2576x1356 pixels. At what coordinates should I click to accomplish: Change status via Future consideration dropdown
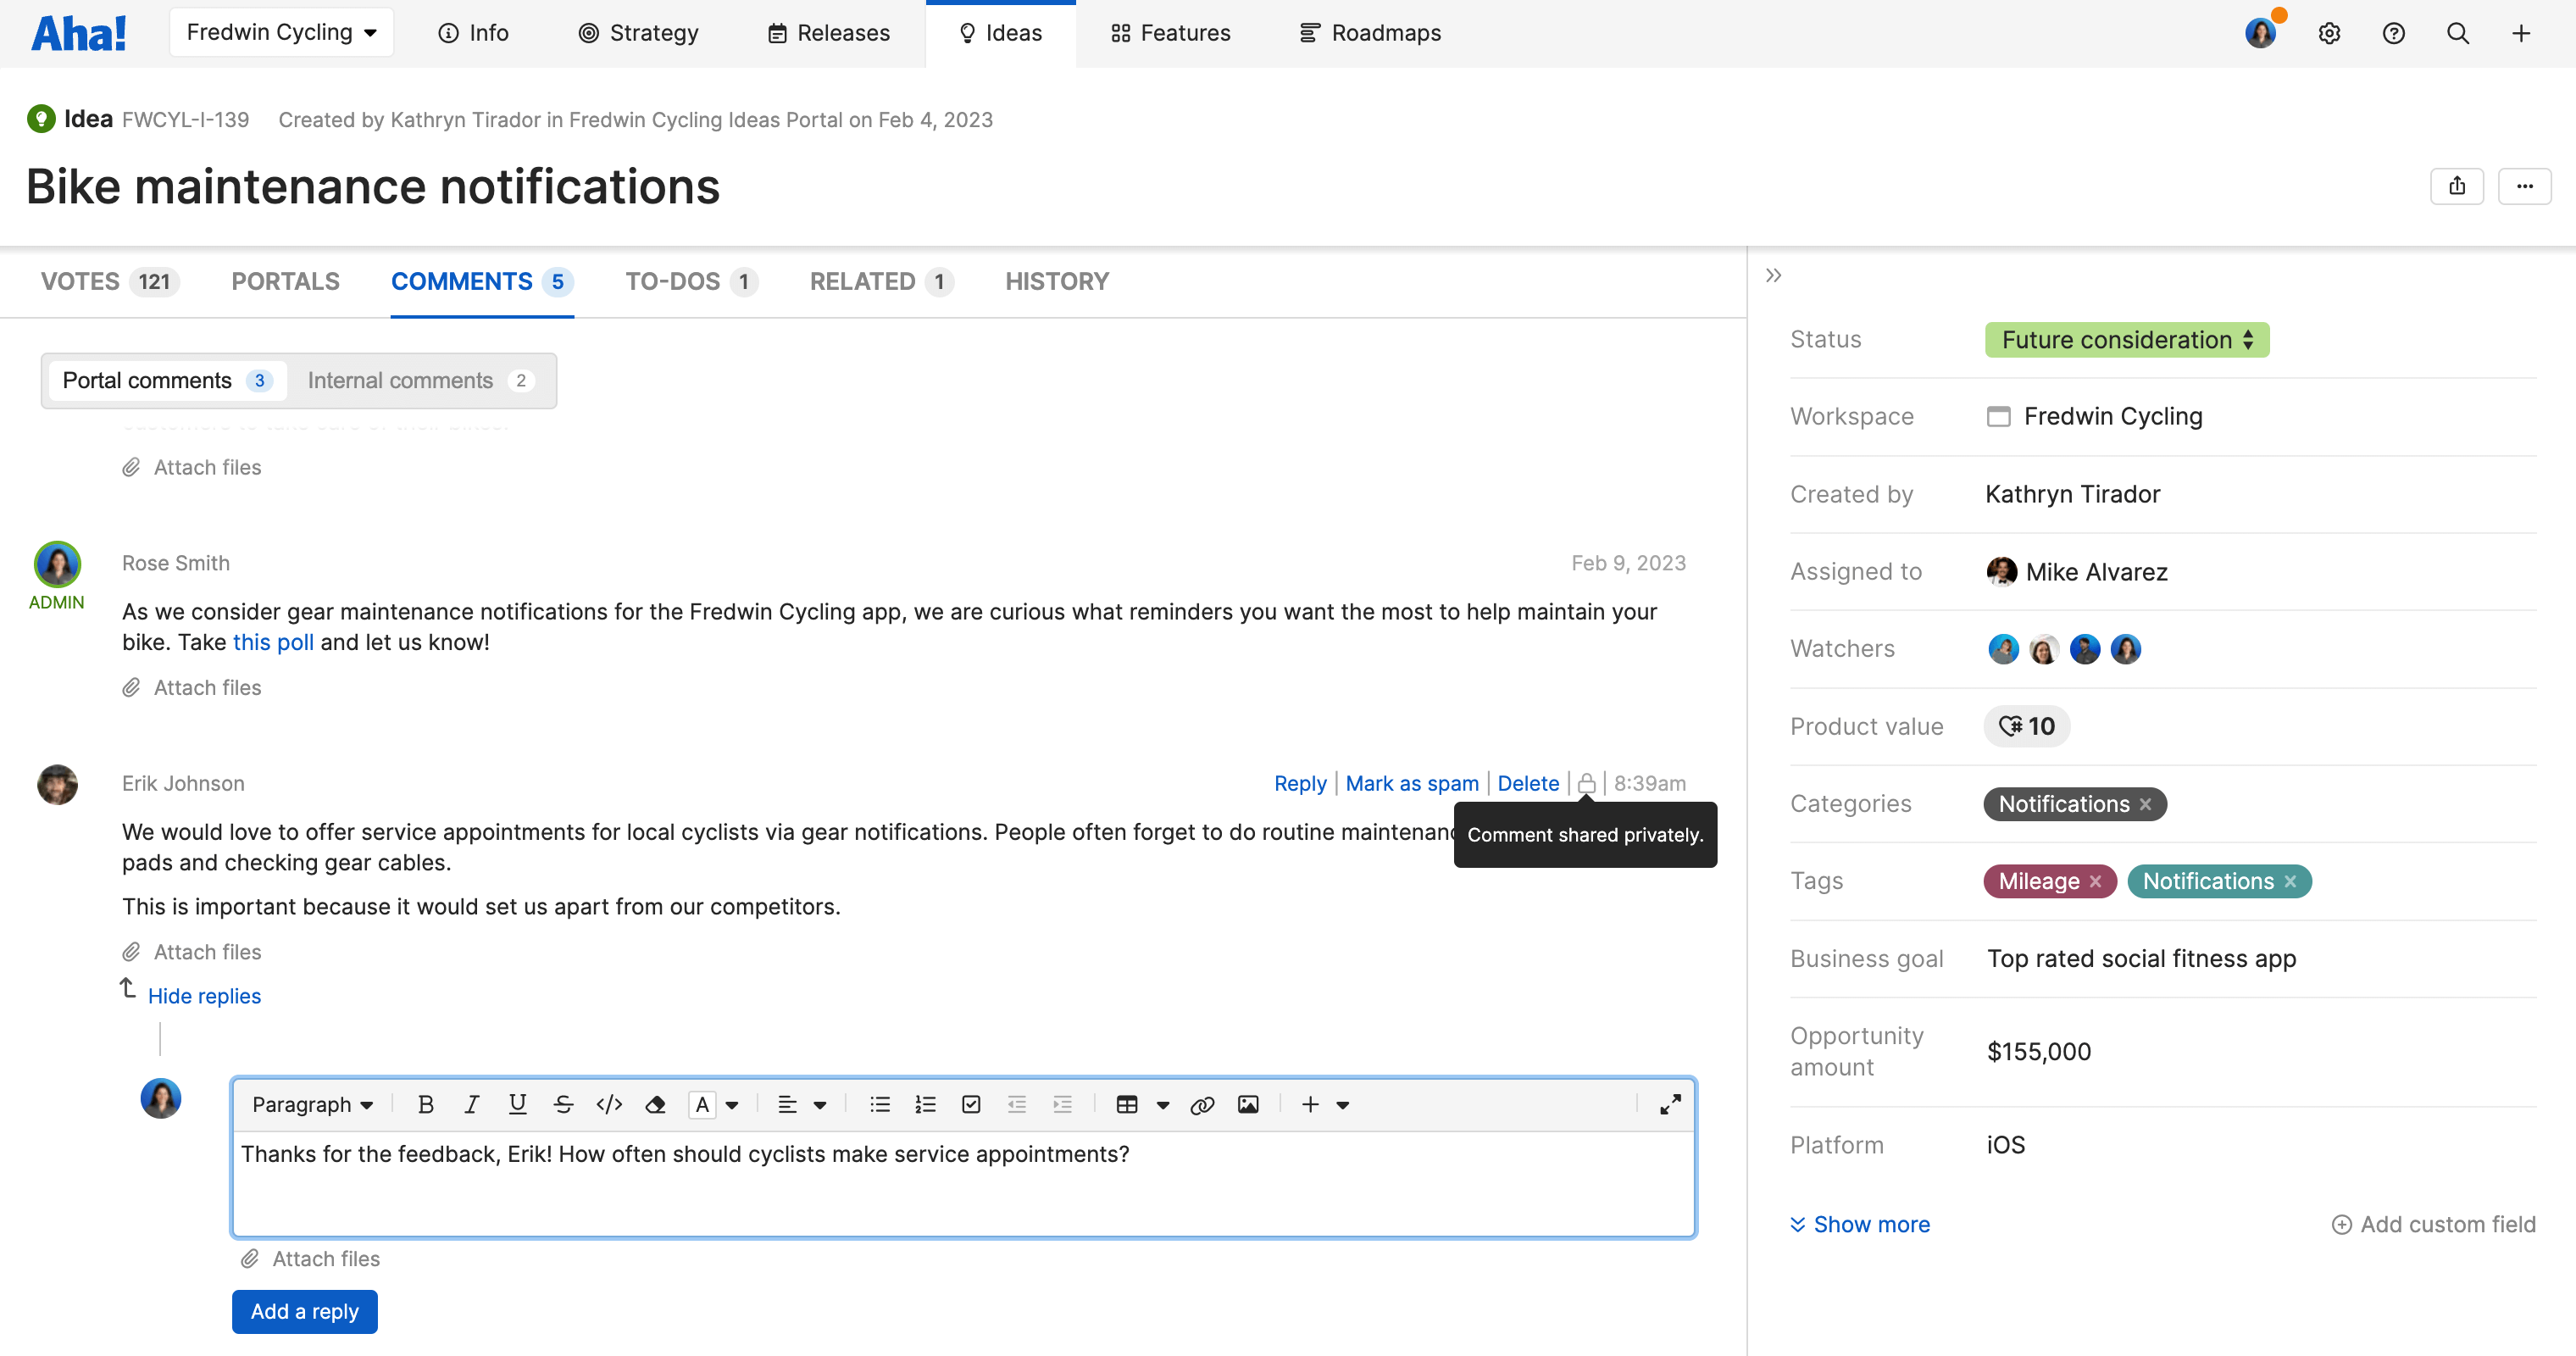click(2126, 339)
